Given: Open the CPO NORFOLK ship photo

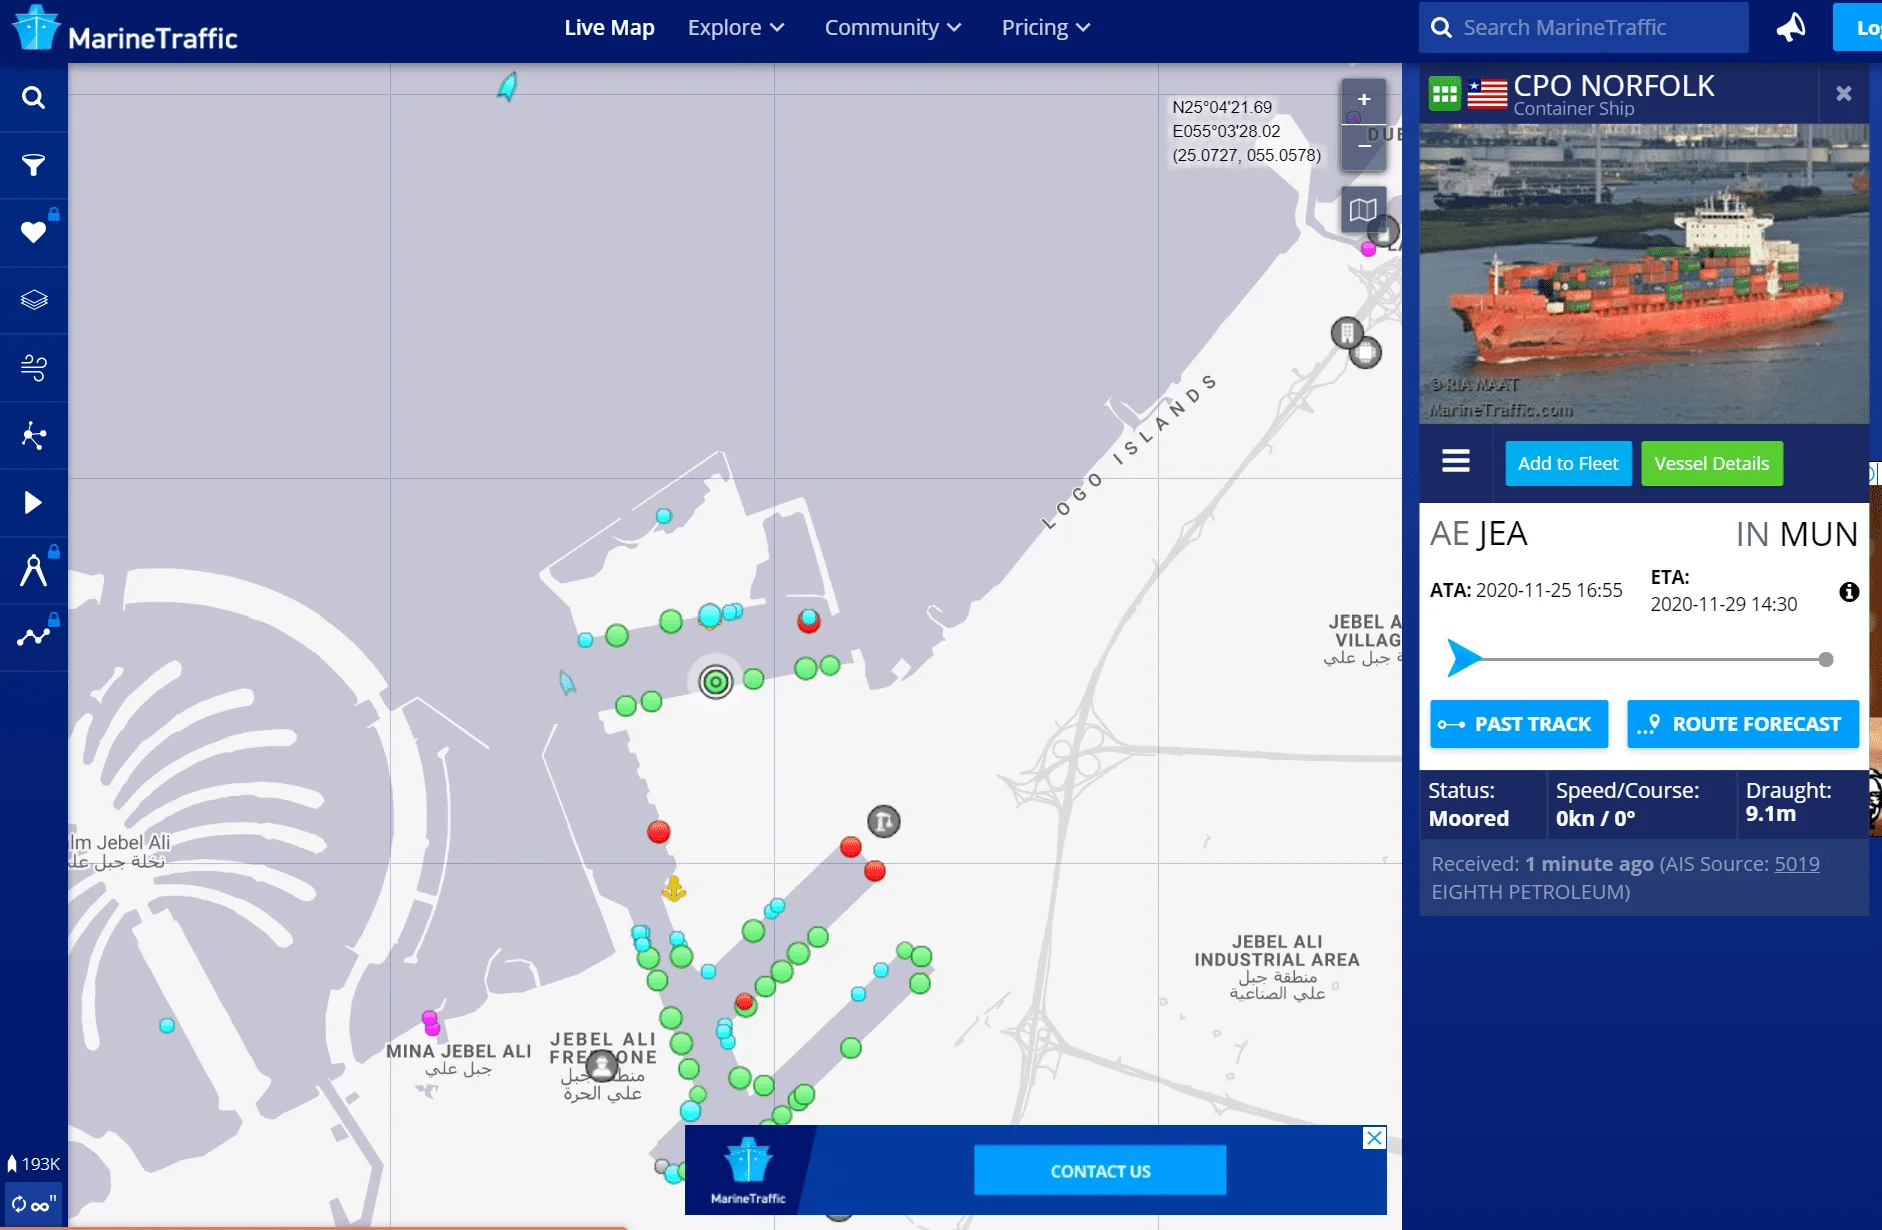Looking at the screenshot, I should pos(1644,274).
